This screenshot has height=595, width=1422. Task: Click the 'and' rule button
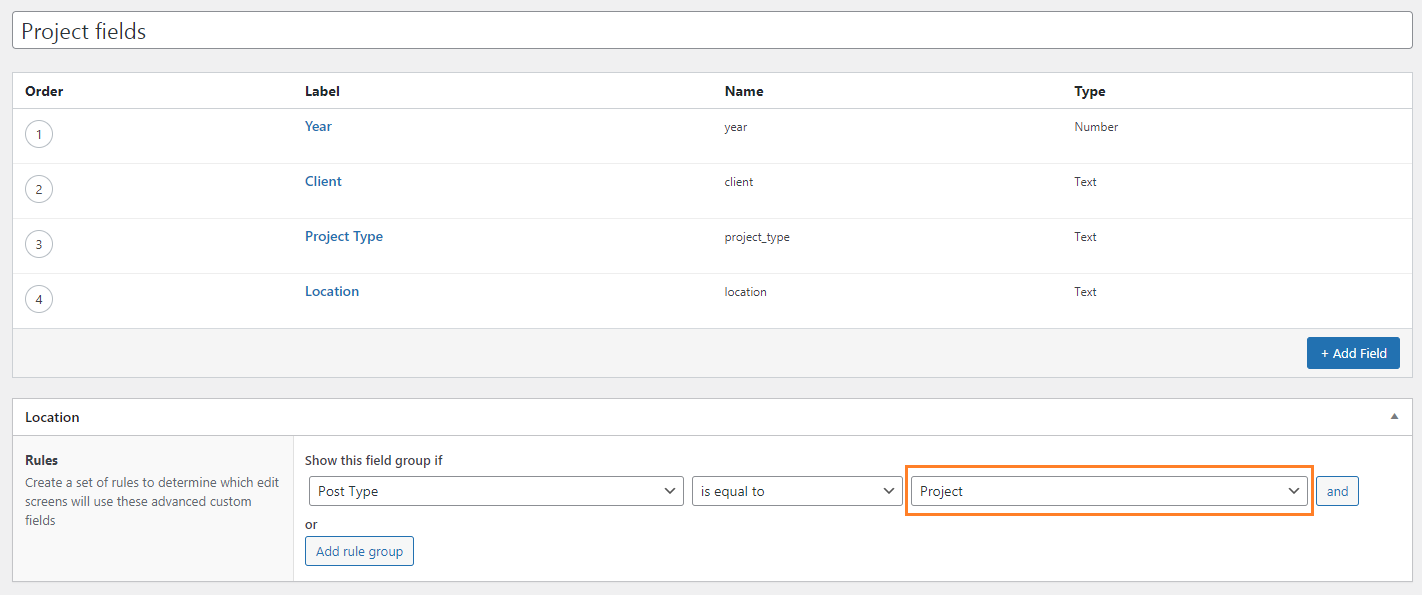[x=1337, y=491]
